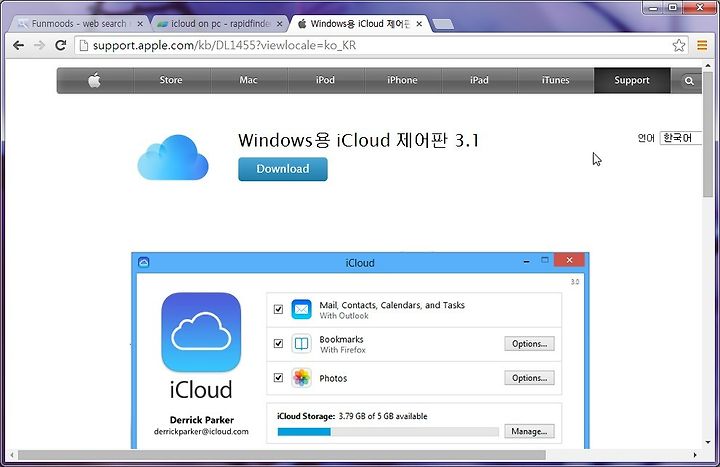Click the blue Download button
This screenshot has height=467, width=720.
click(283, 169)
